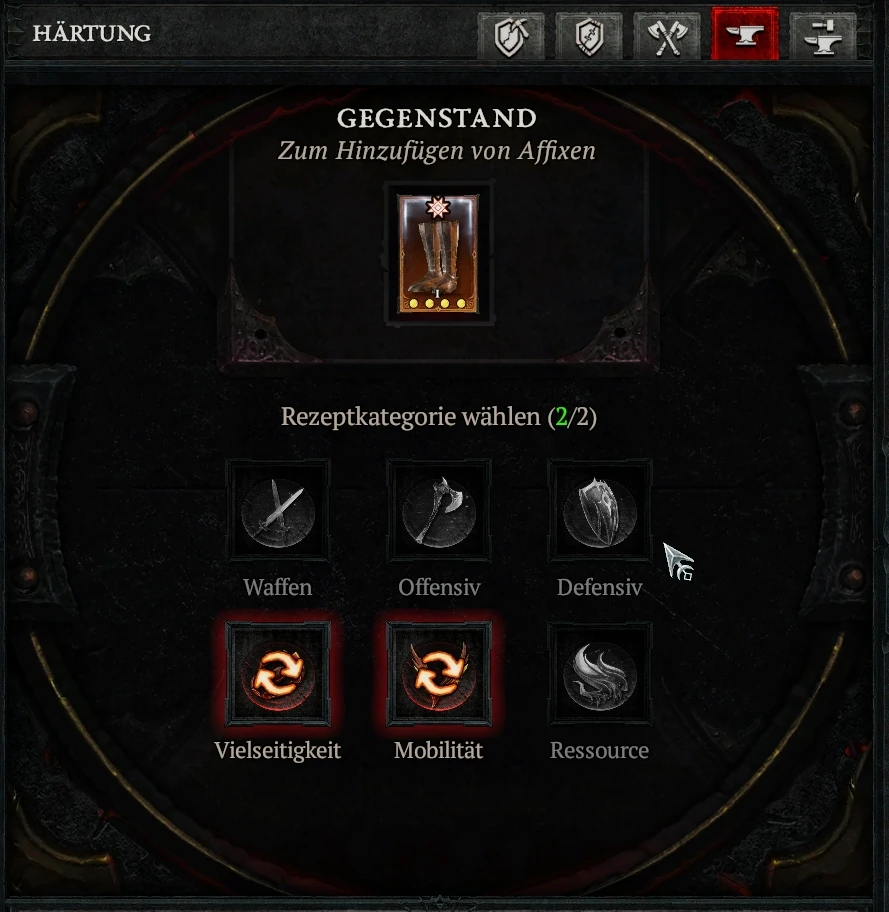Screen dimensions: 889x912
Task: Open the shield-and-hammer repair tab
Action: 511,36
